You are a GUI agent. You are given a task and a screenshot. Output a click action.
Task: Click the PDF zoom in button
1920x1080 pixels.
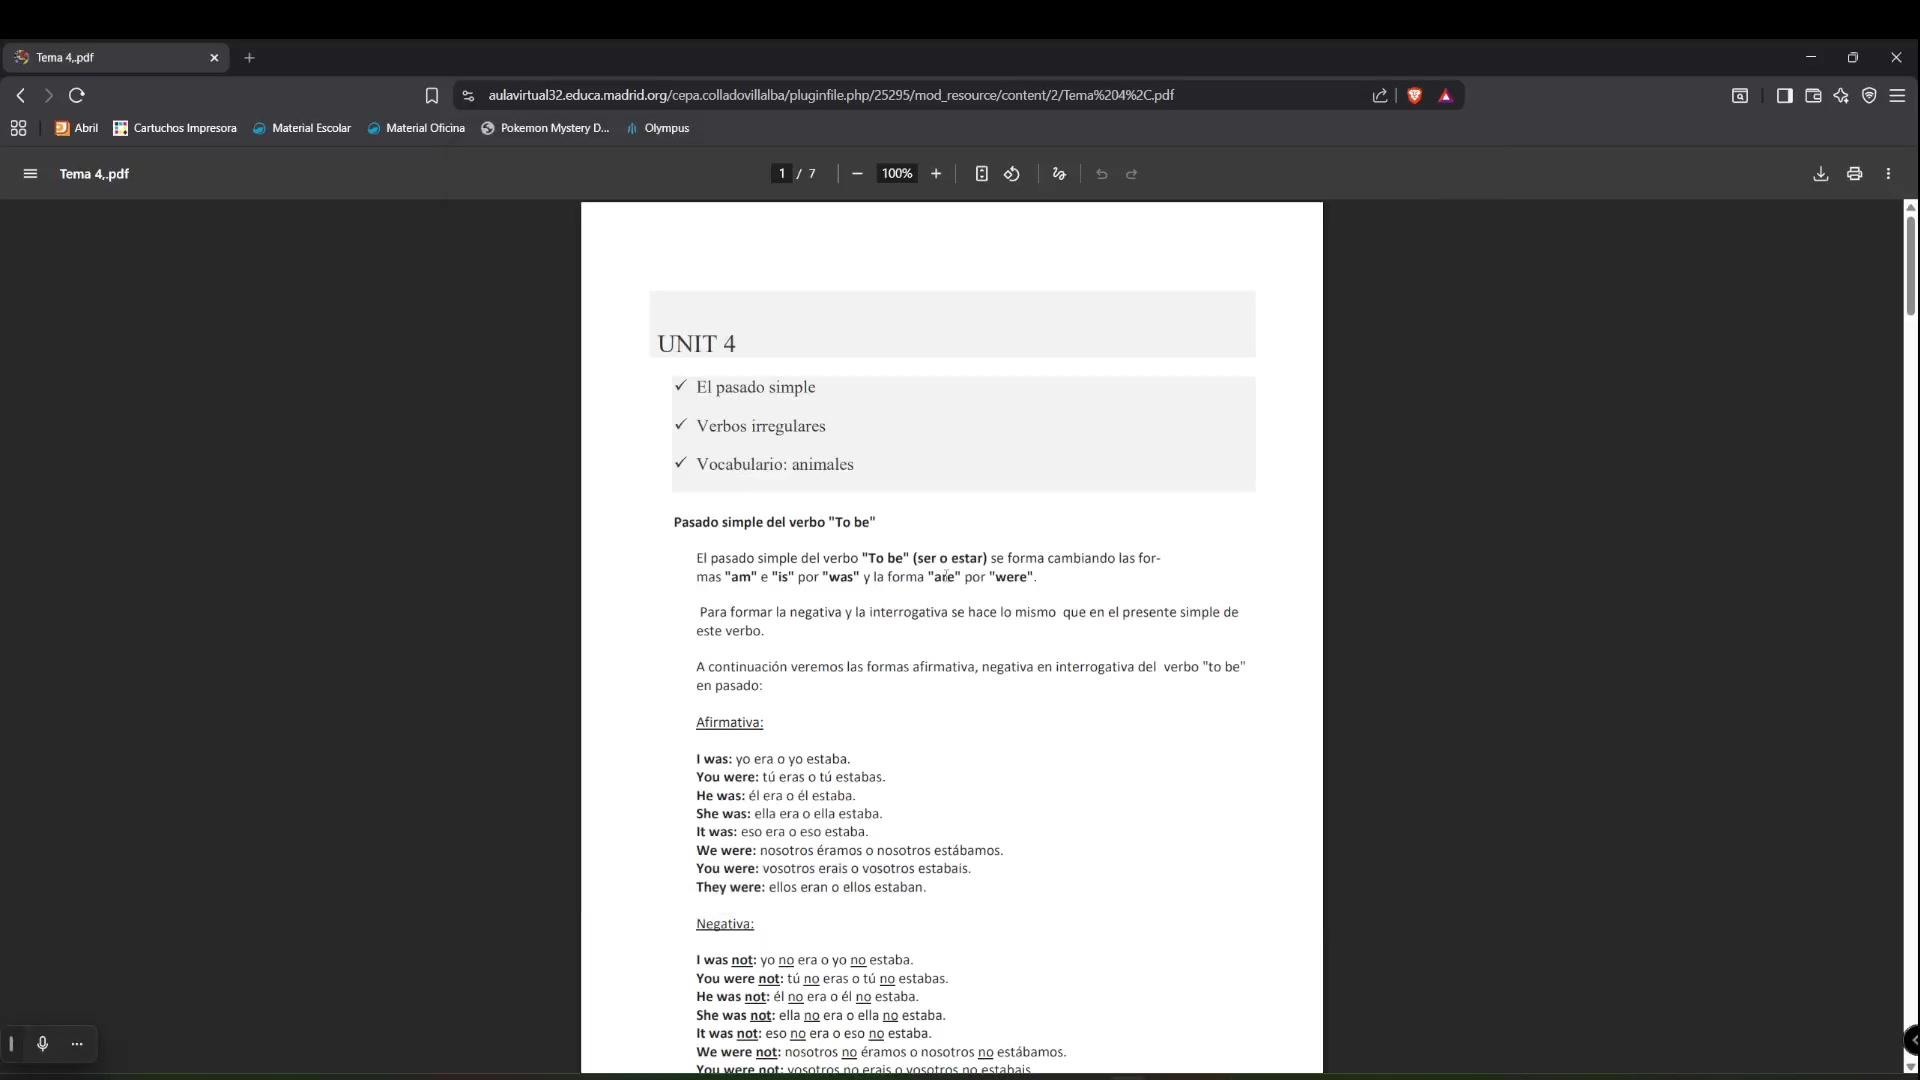click(936, 174)
